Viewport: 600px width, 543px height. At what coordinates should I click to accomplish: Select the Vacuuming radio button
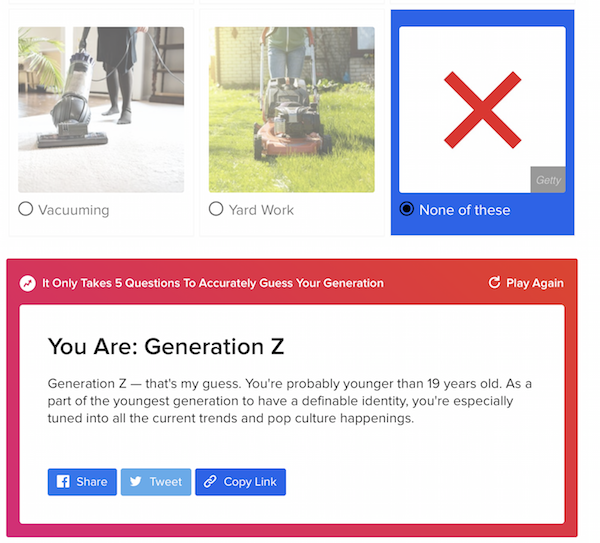pos(26,209)
